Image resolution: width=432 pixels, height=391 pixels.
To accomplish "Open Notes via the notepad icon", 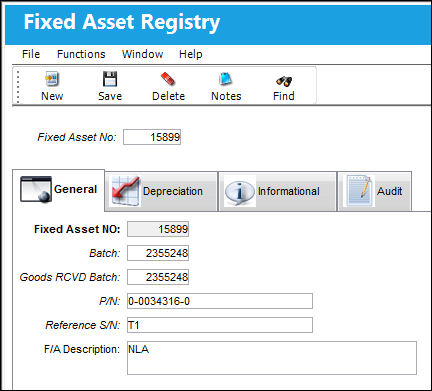I will coord(226,79).
